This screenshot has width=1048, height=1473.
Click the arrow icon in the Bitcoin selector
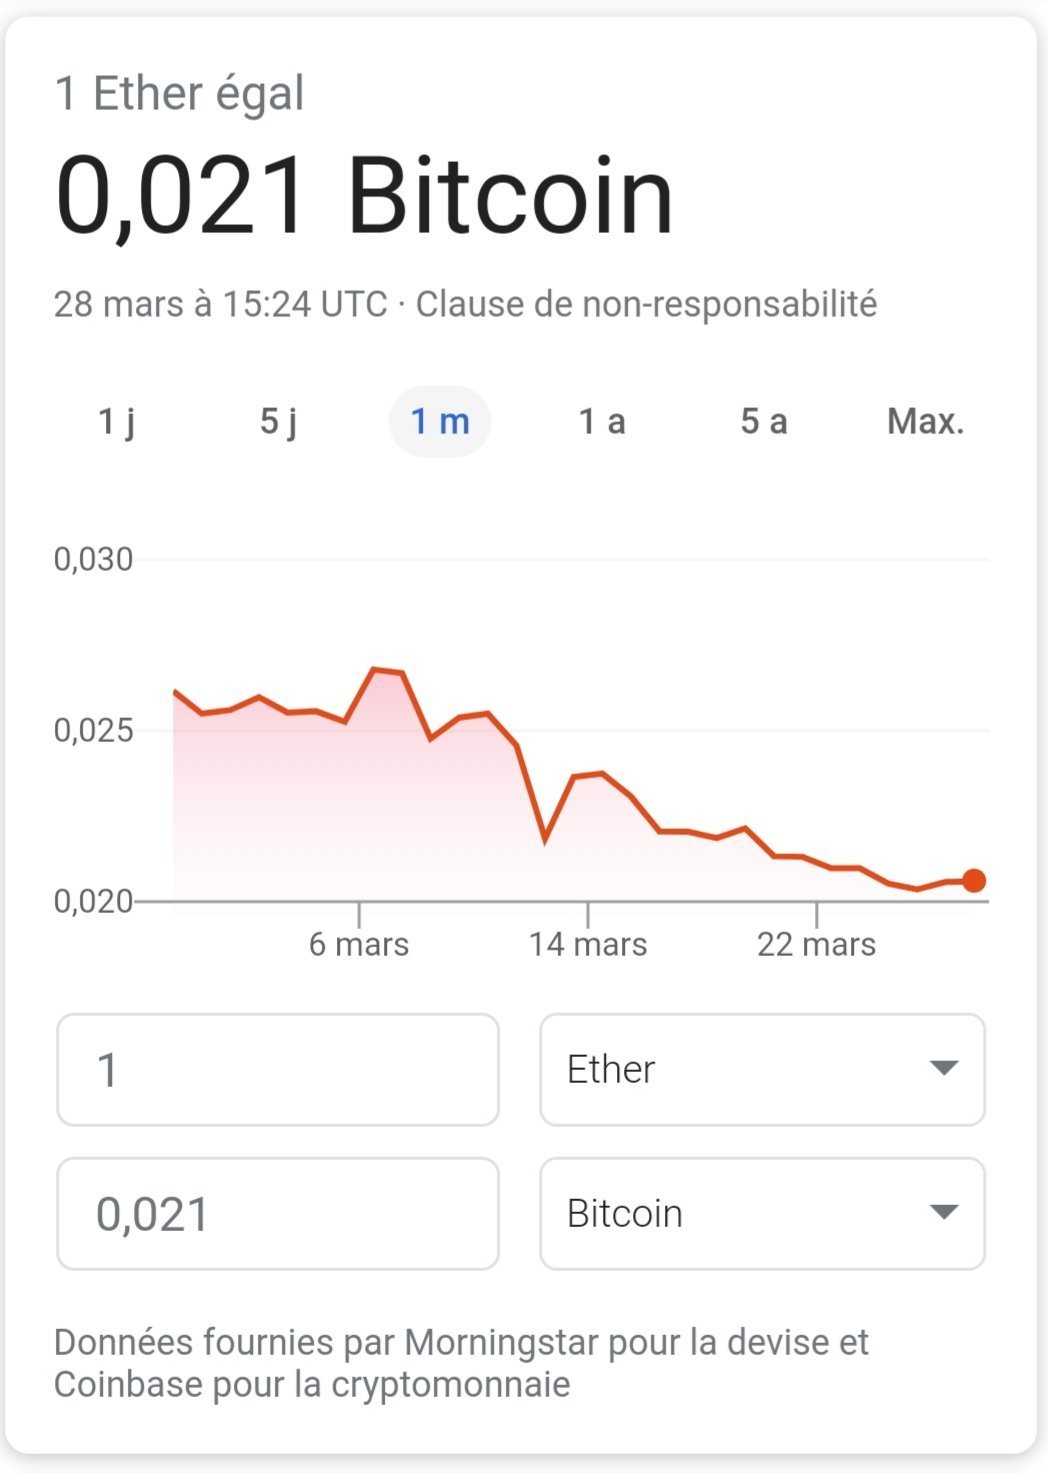tap(944, 1212)
